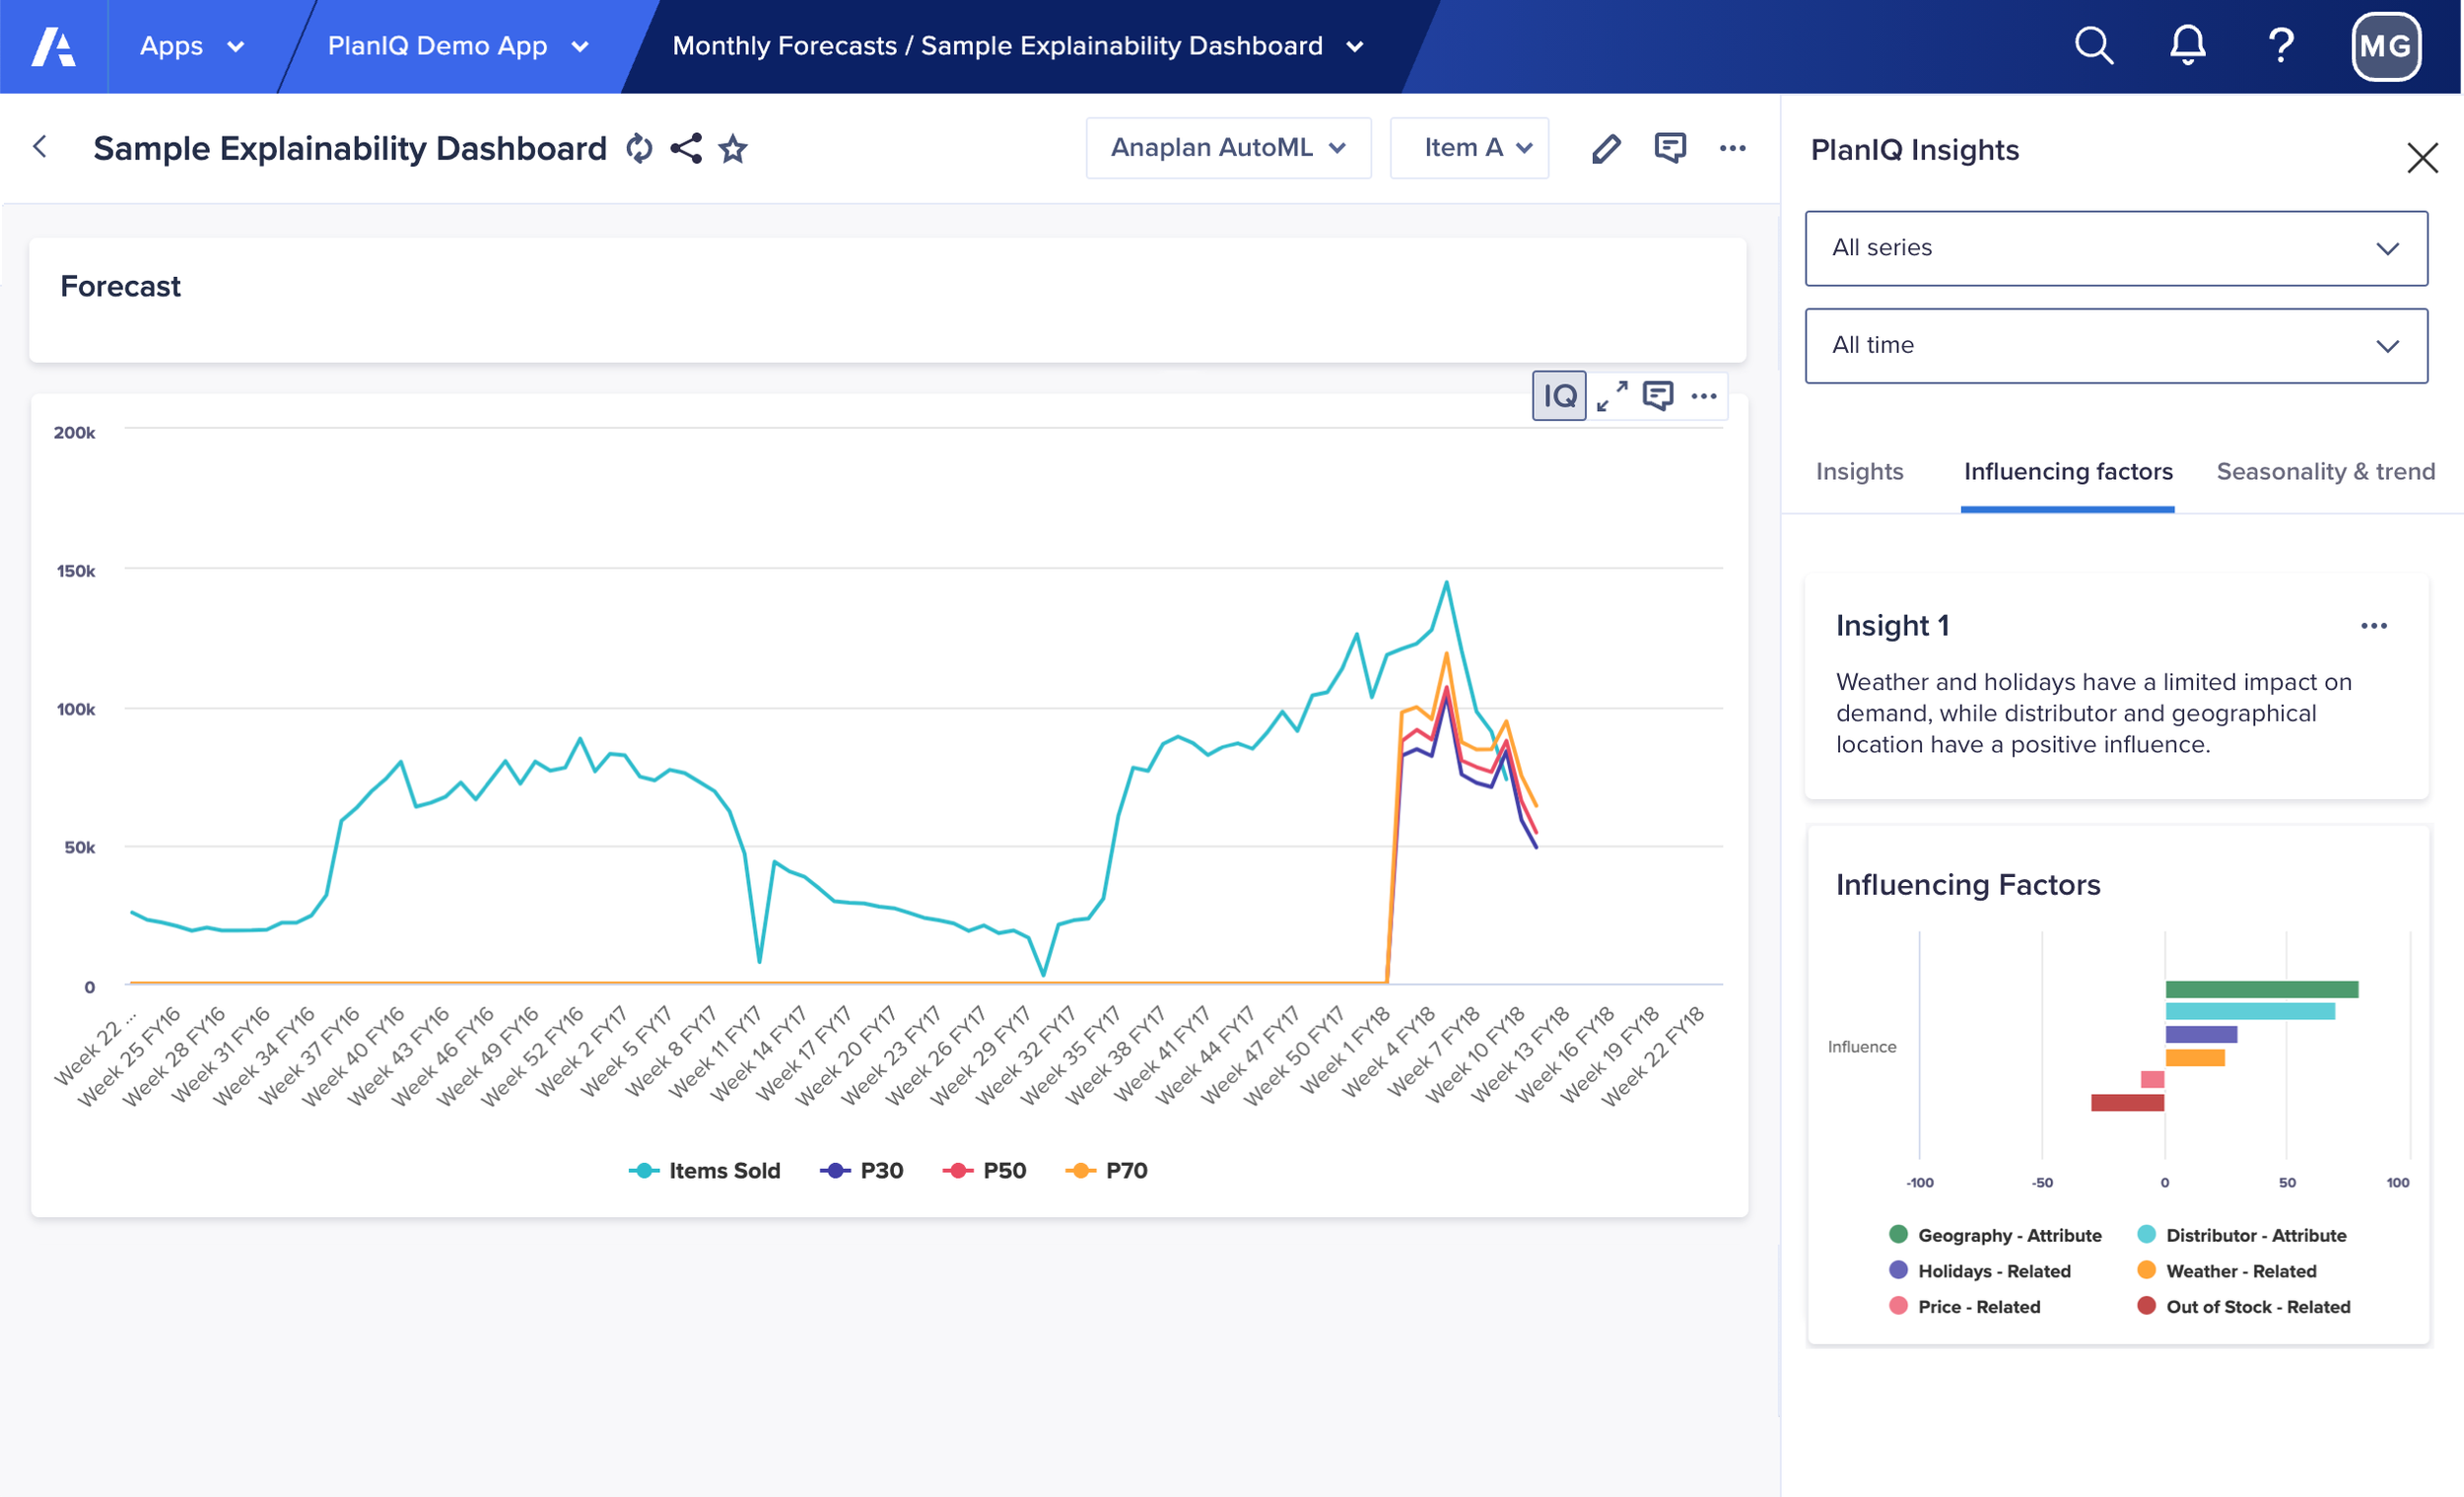Screen dimensions: 2464x1497
Task: Open the All series dropdown
Action: pyautogui.click(x=2116, y=248)
